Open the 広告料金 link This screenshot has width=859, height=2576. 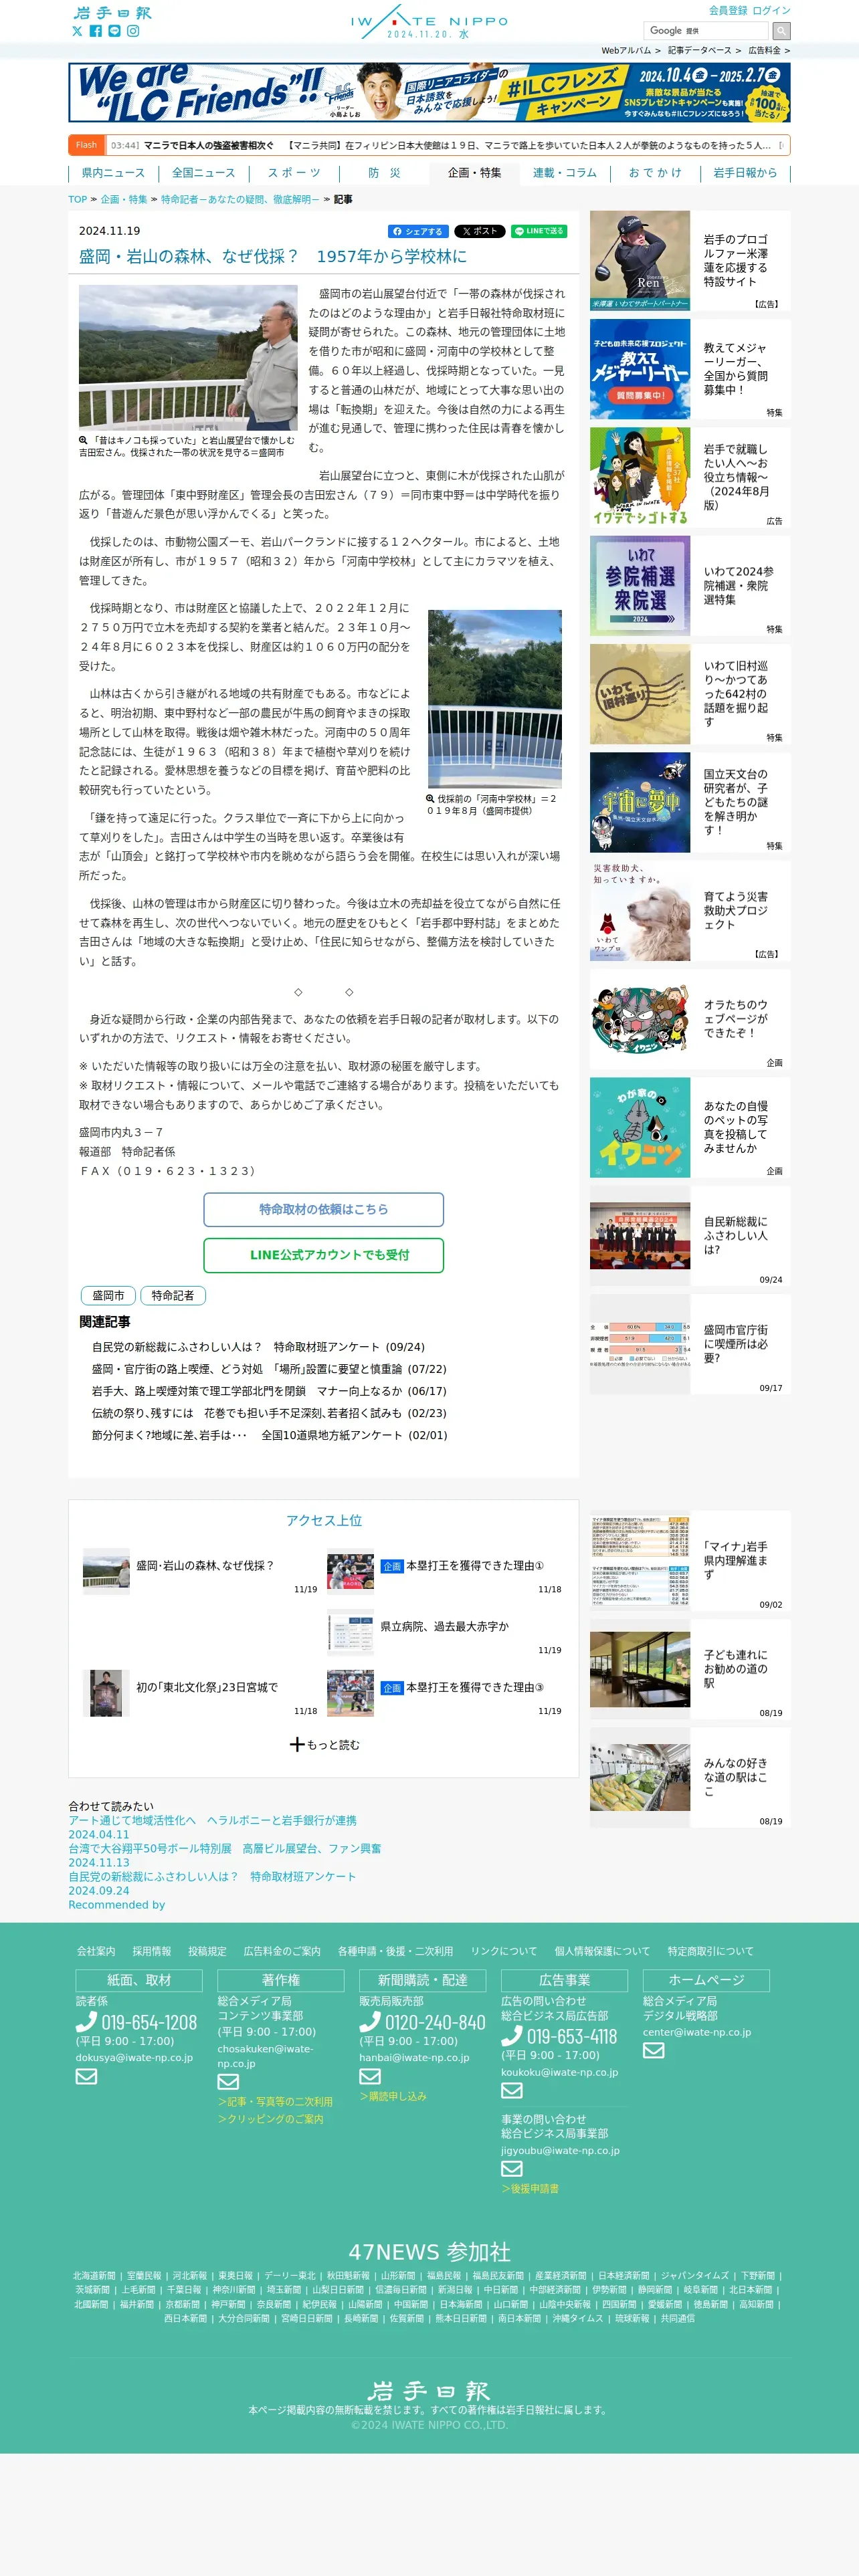tap(769, 50)
